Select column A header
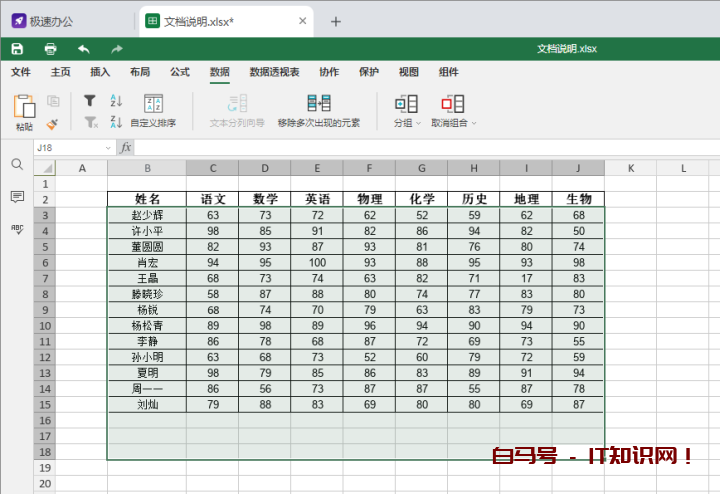This screenshot has height=494, width=720. point(82,168)
